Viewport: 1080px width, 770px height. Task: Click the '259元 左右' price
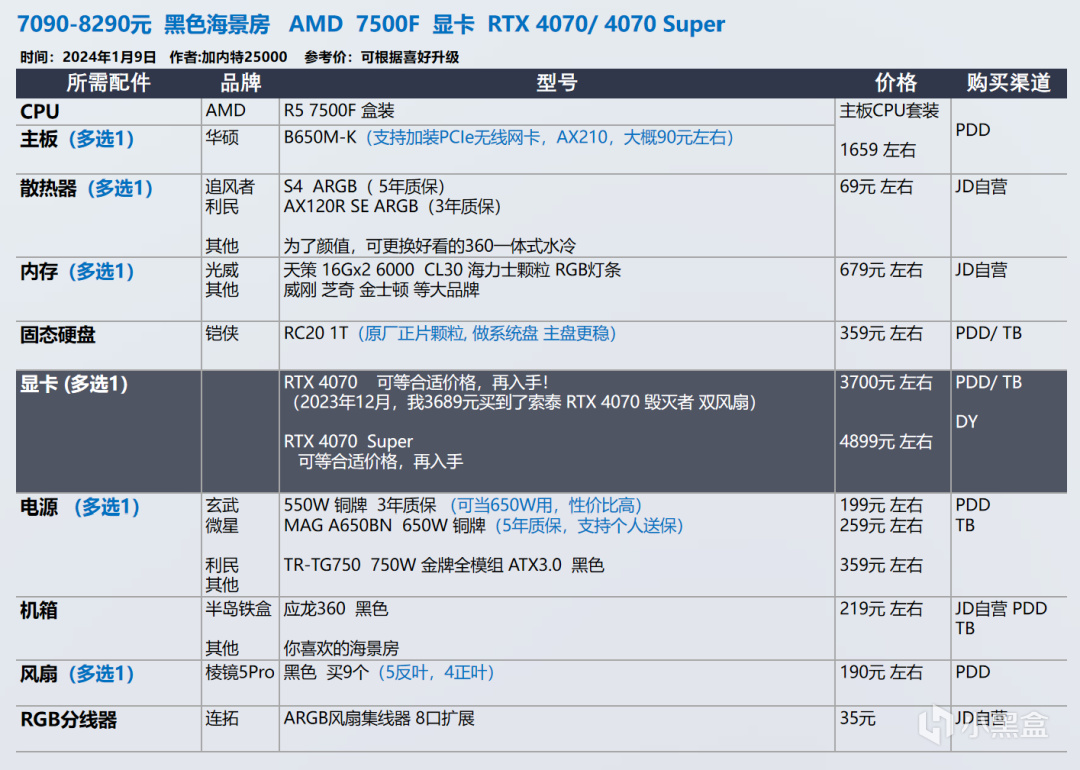point(881,526)
